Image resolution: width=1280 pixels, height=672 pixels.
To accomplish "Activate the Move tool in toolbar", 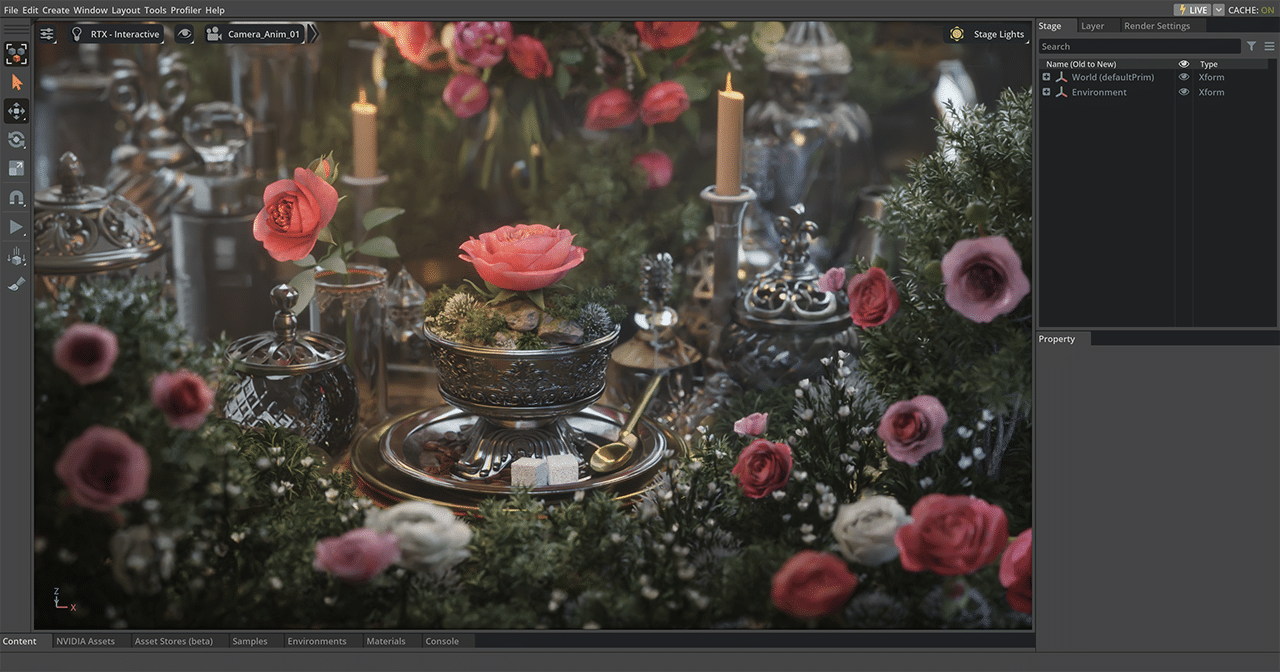I will click(16, 111).
